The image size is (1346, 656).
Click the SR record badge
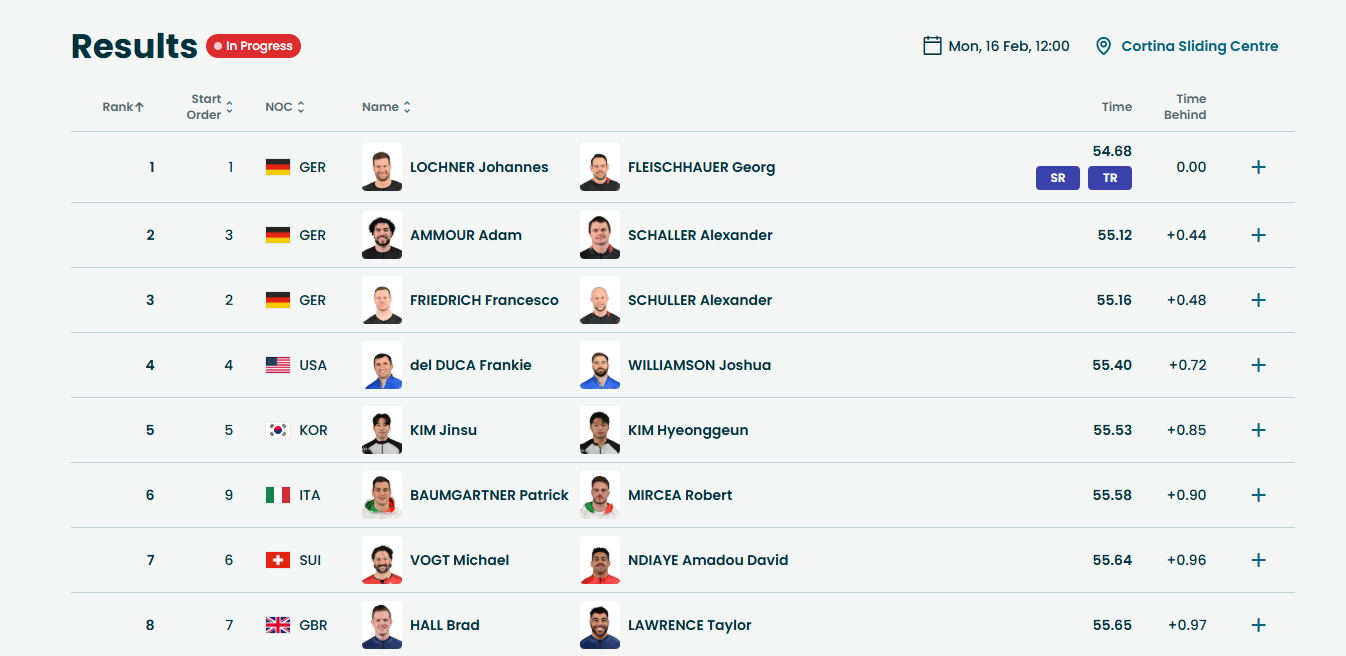point(1057,179)
